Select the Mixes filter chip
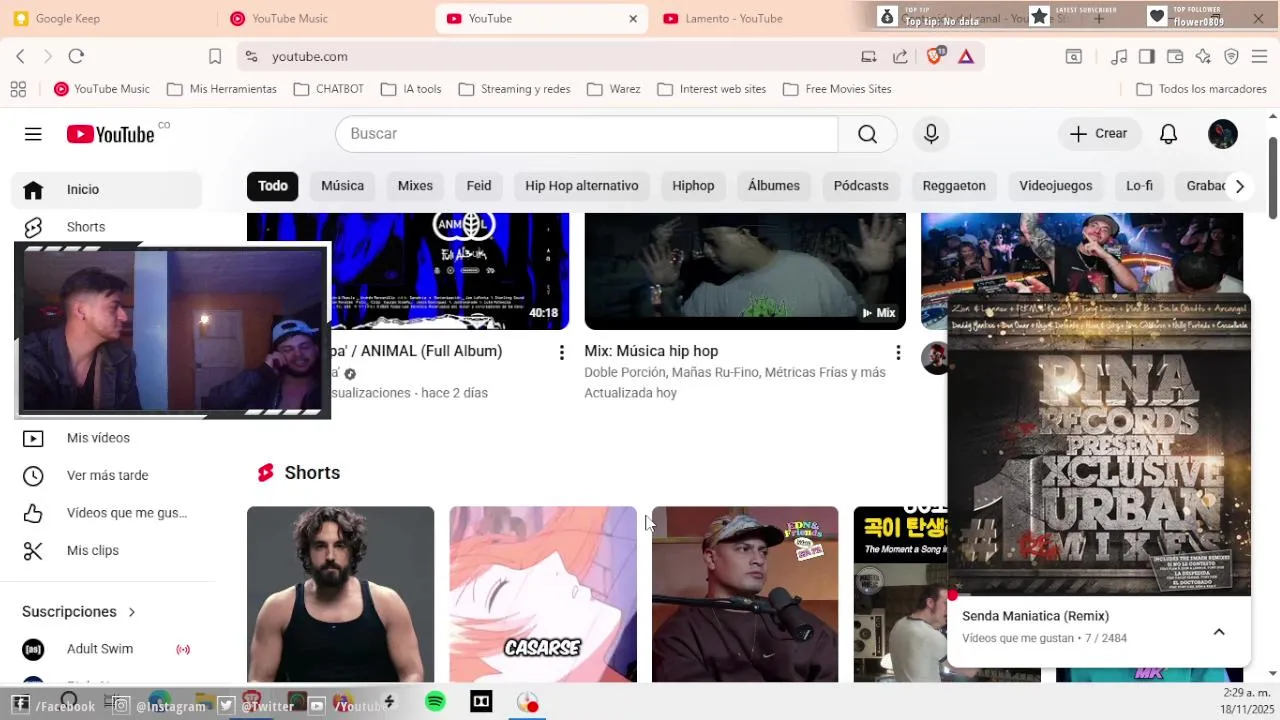The image size is (1280, 720). [415, 186]
